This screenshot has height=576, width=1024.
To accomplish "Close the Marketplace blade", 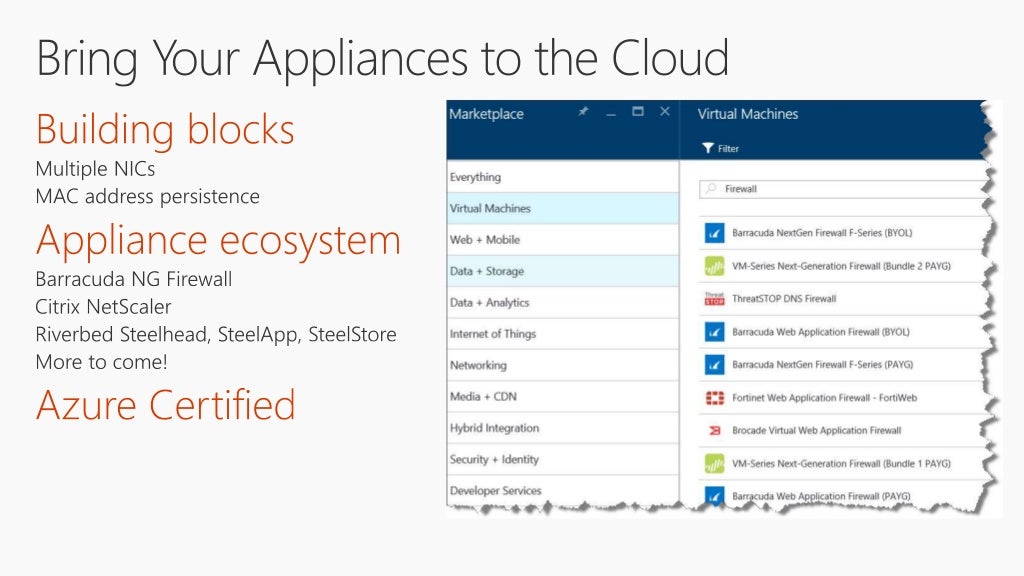I will 665,112.
